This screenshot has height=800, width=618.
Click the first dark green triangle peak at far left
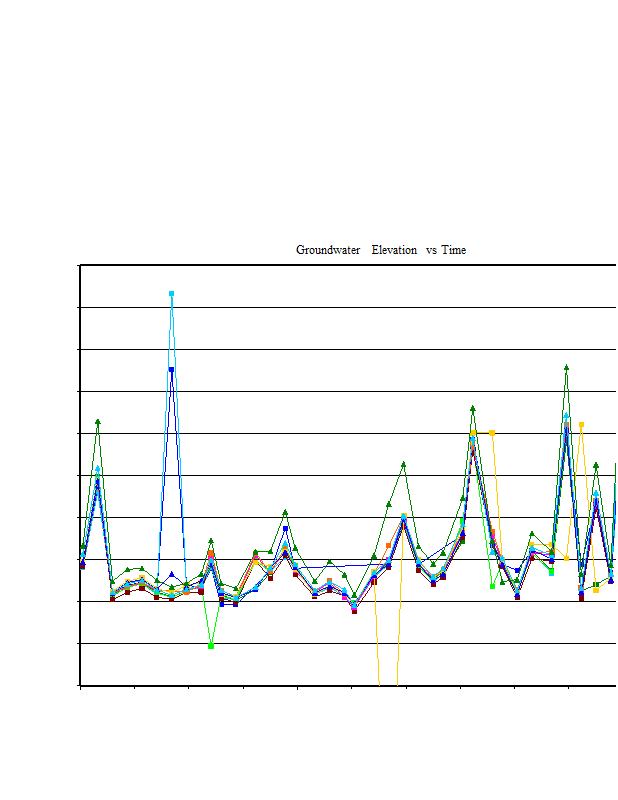98,421
